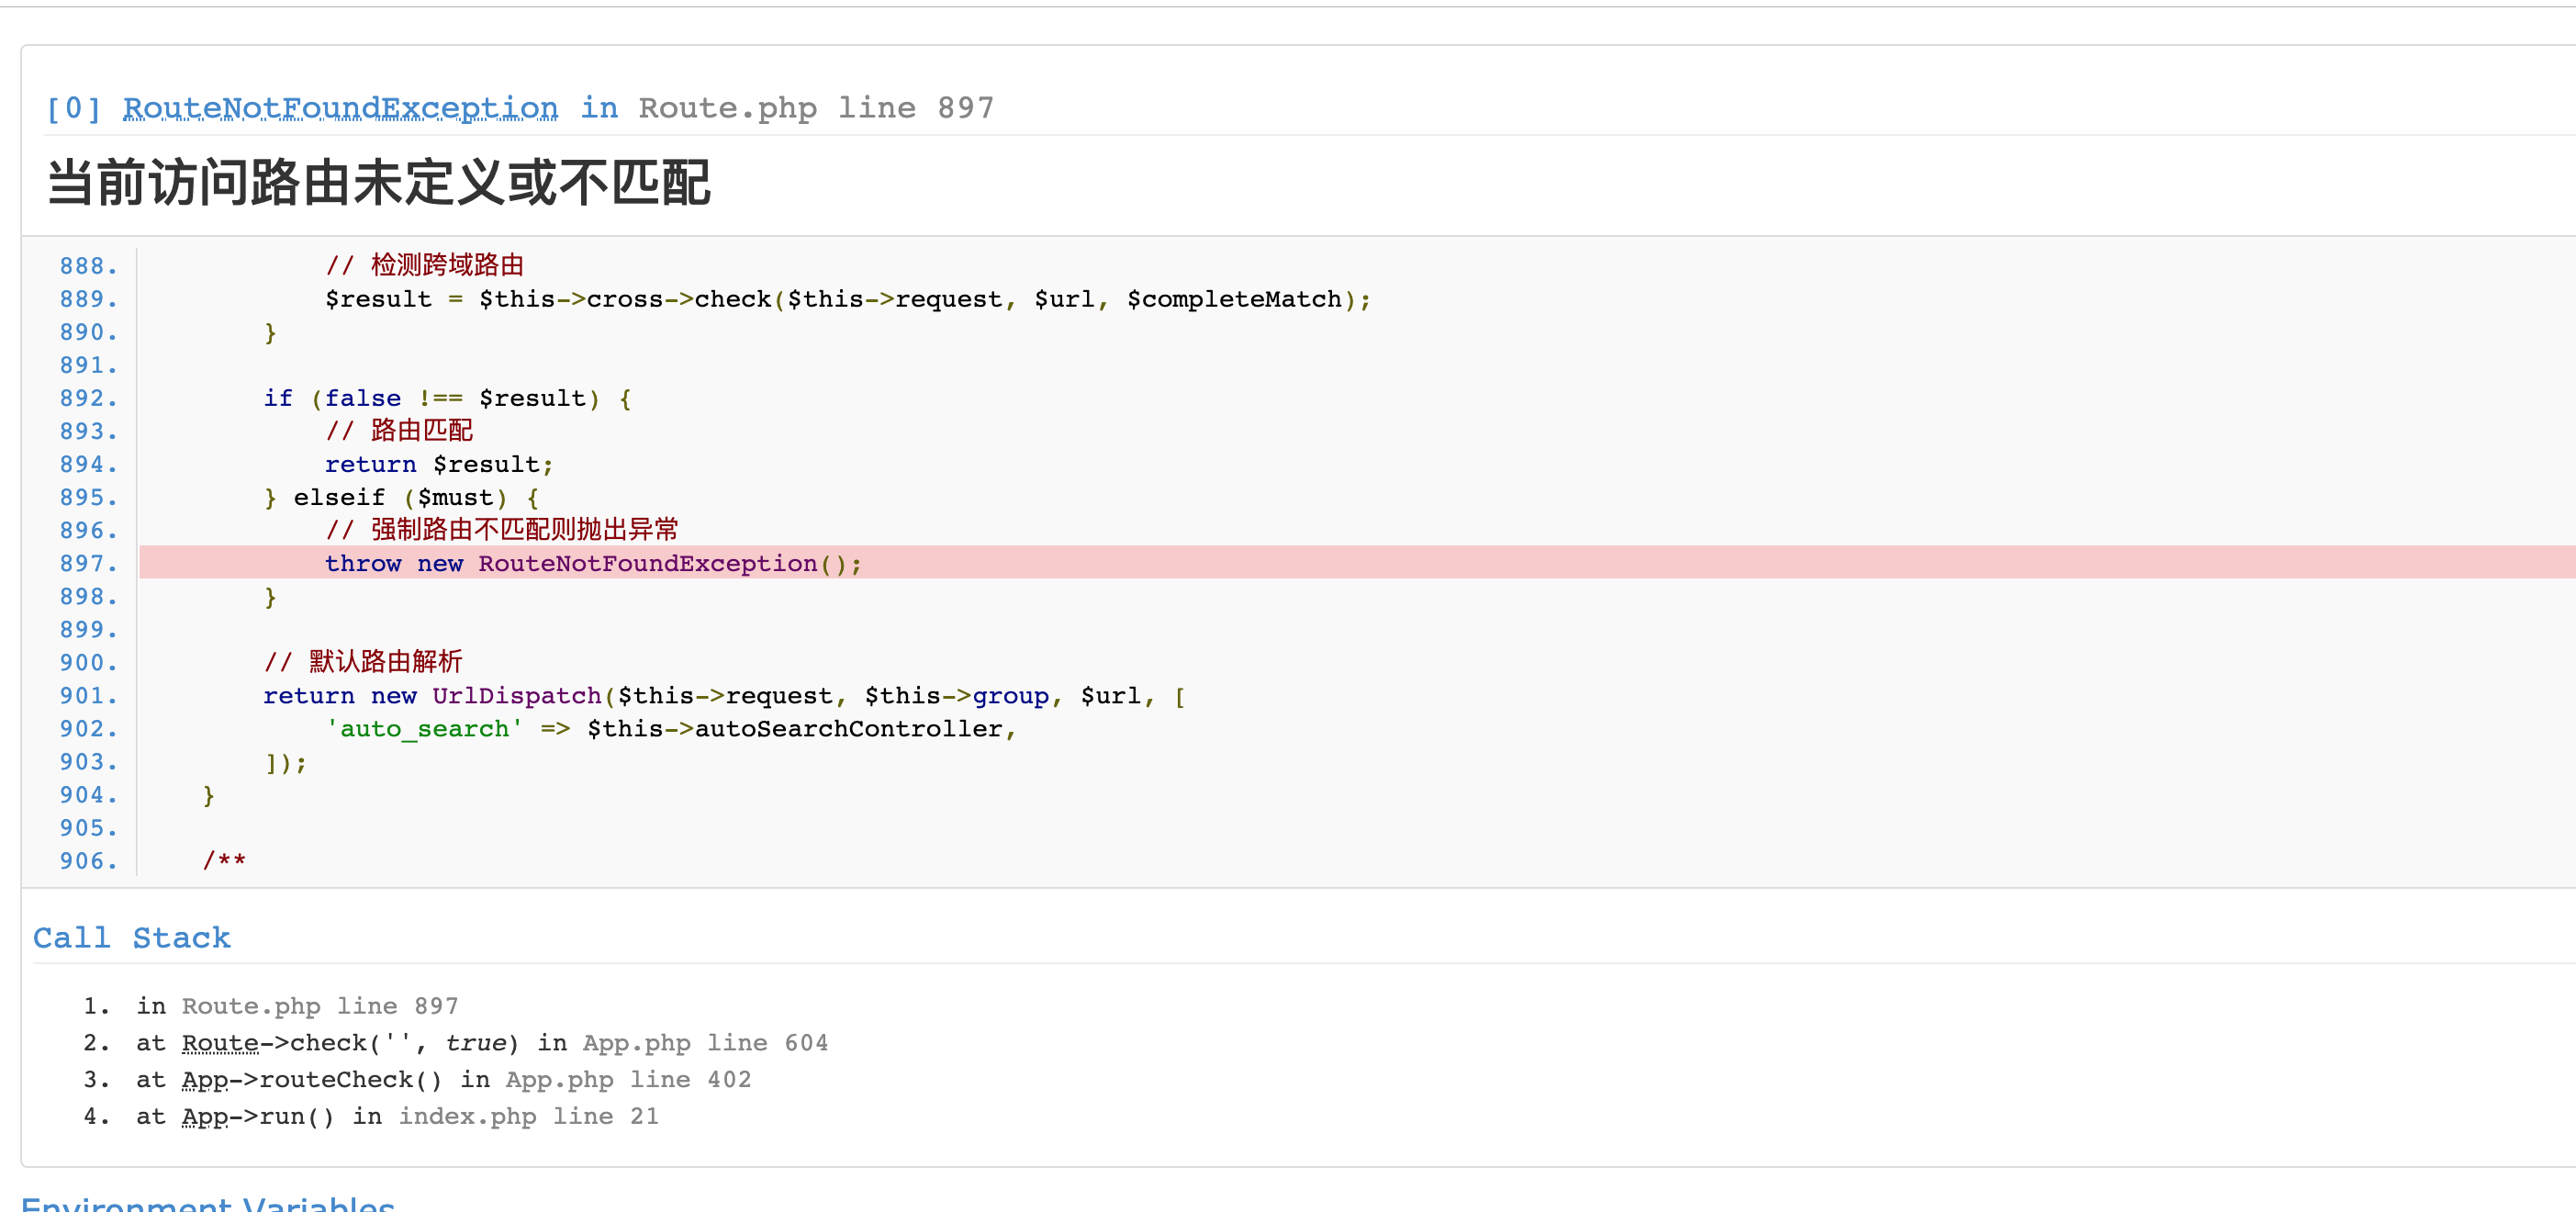This screenshot has height=1212, width=2576.
Task: Click the return $result; line
Action: [x=438, y=464]
